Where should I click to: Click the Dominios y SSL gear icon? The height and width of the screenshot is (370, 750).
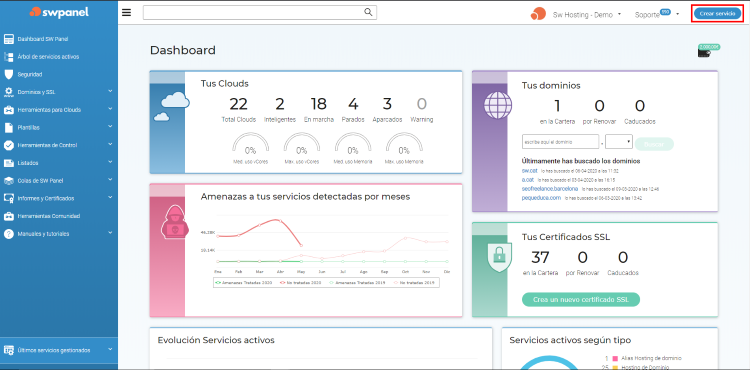tap(9, 92)
